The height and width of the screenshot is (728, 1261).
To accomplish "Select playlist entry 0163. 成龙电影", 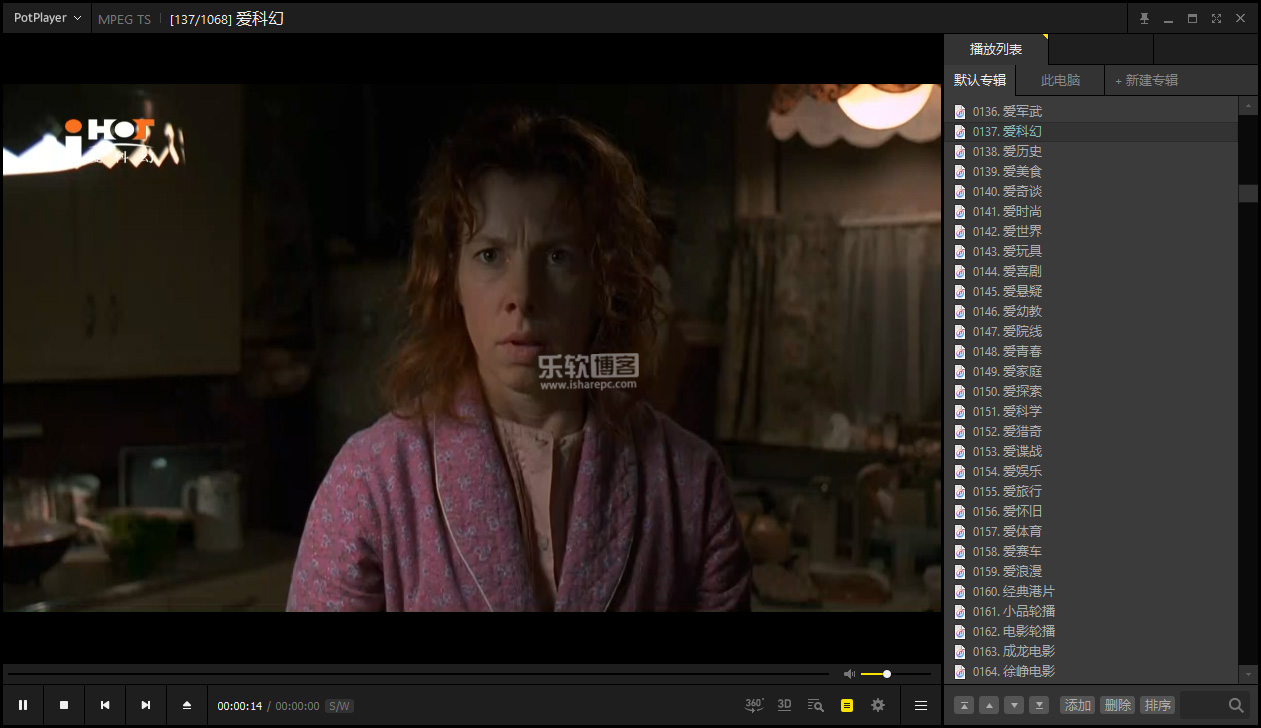I will click(1091, 651).
